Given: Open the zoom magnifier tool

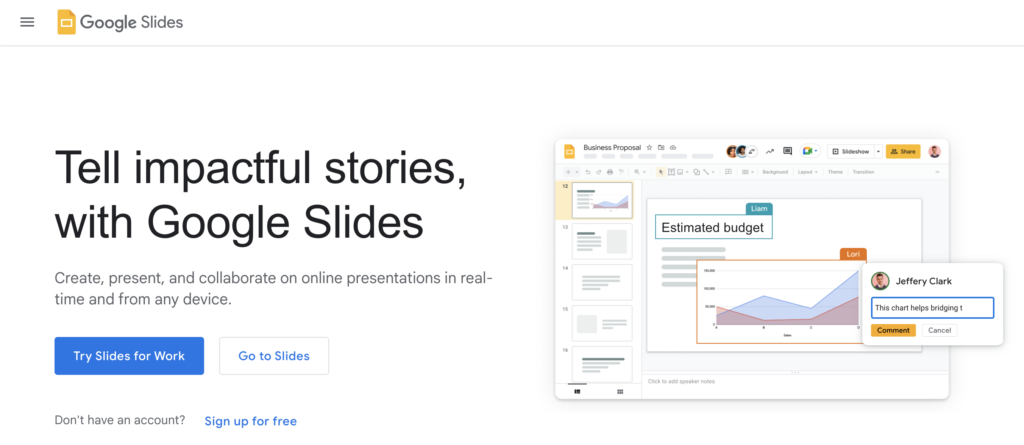Looking at the screenshot, I should [637, 172].
